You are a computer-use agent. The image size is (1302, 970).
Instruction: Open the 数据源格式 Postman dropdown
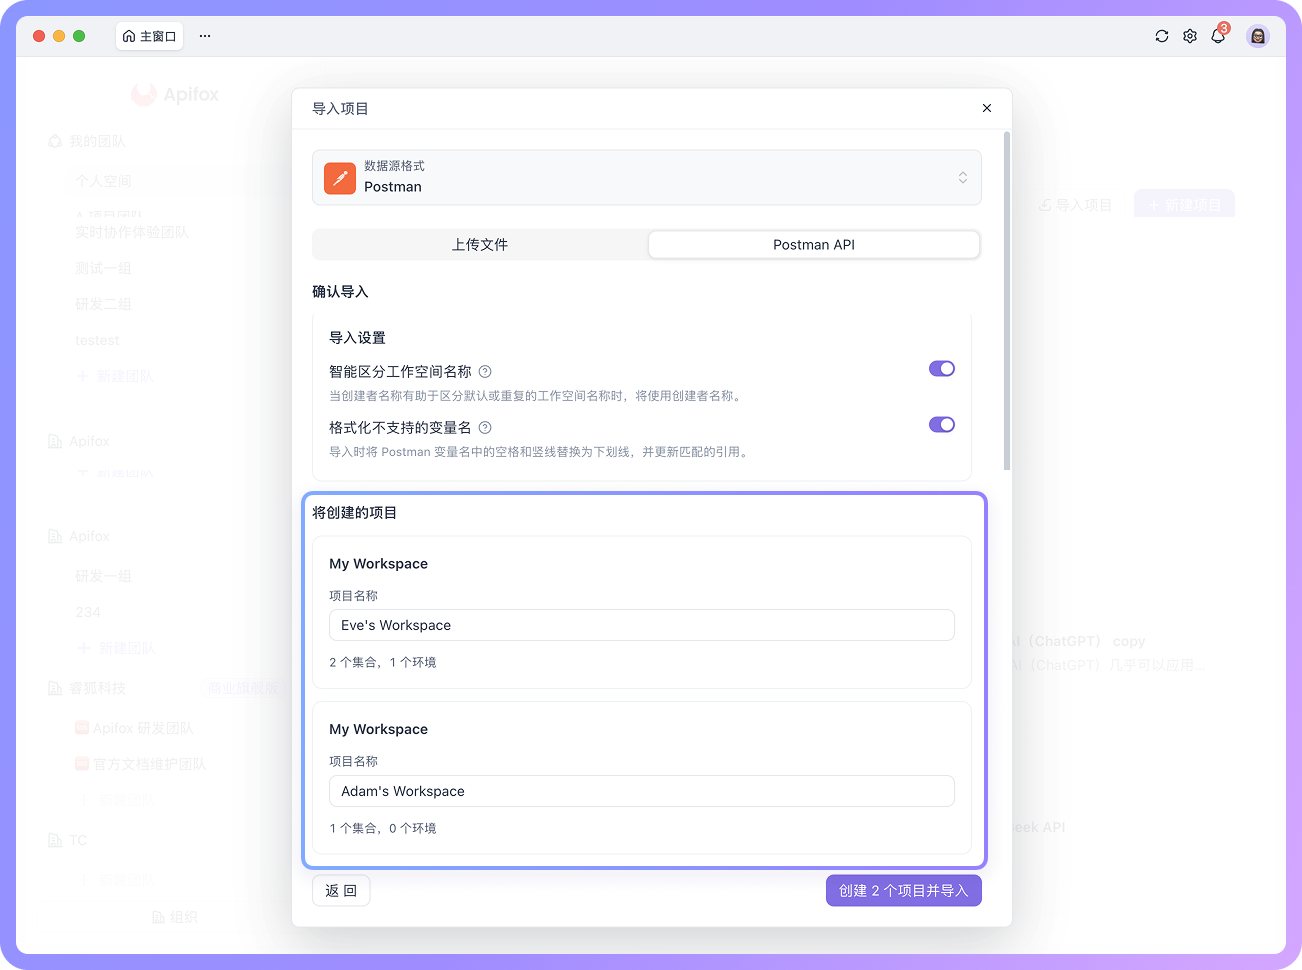pos(647,178)
